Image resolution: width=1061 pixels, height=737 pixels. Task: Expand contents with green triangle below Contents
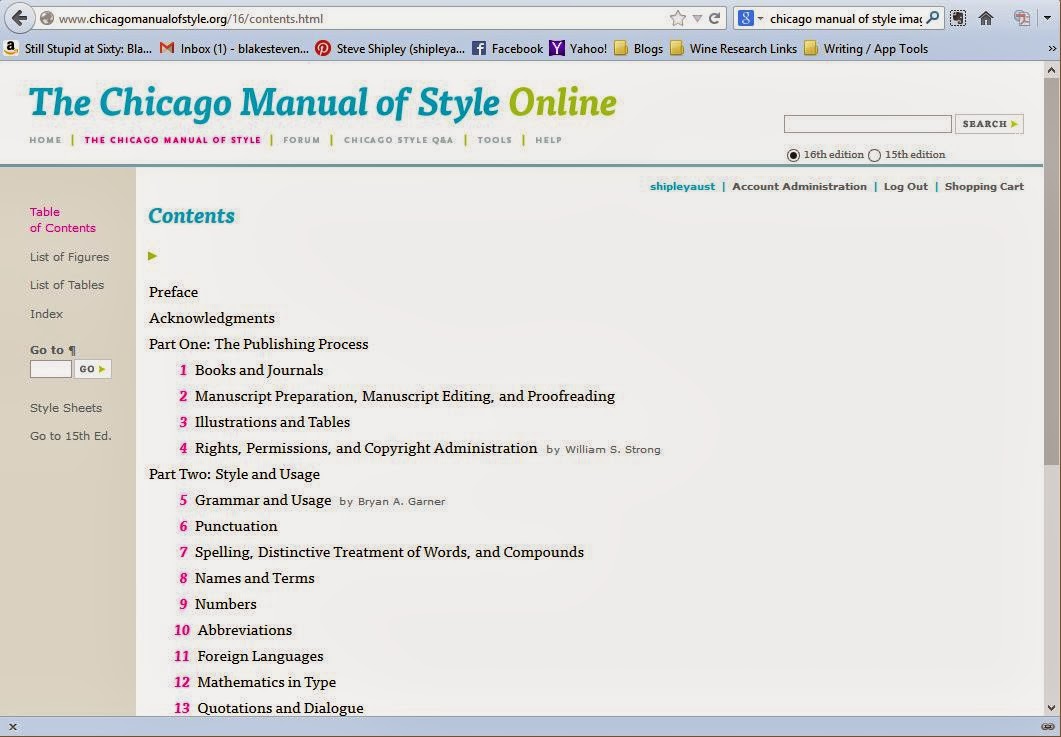click(152, 256)
